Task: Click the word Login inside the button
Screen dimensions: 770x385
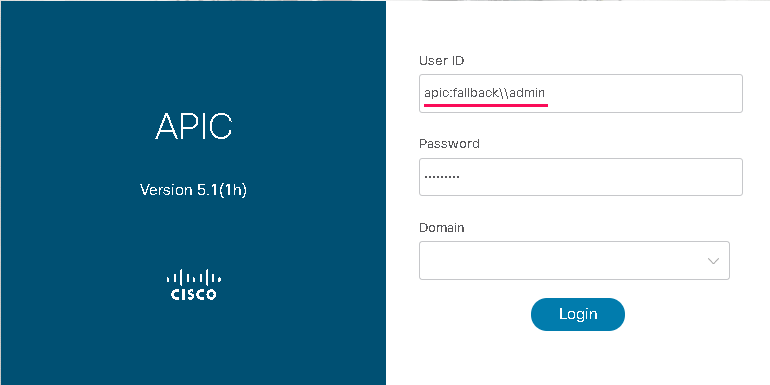Action: (x=578, y=314)
